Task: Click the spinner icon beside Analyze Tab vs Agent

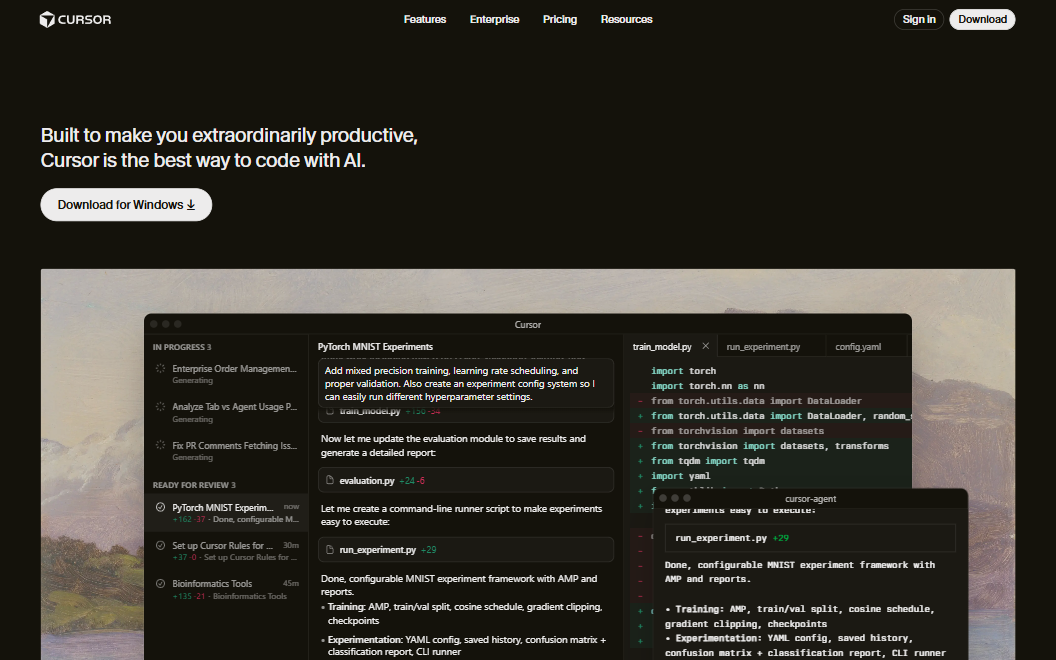Action: pyautogui.click(x=160, y=407)
